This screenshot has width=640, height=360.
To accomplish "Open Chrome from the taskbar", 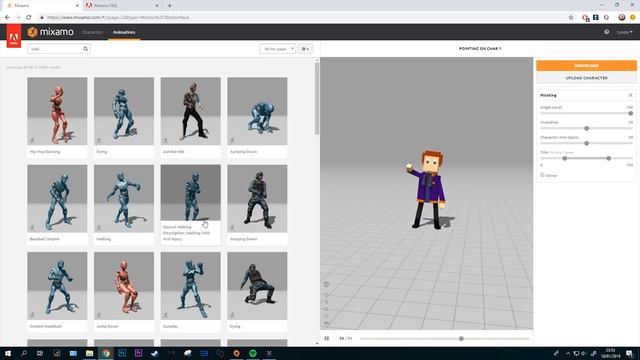I will [106, 353].
